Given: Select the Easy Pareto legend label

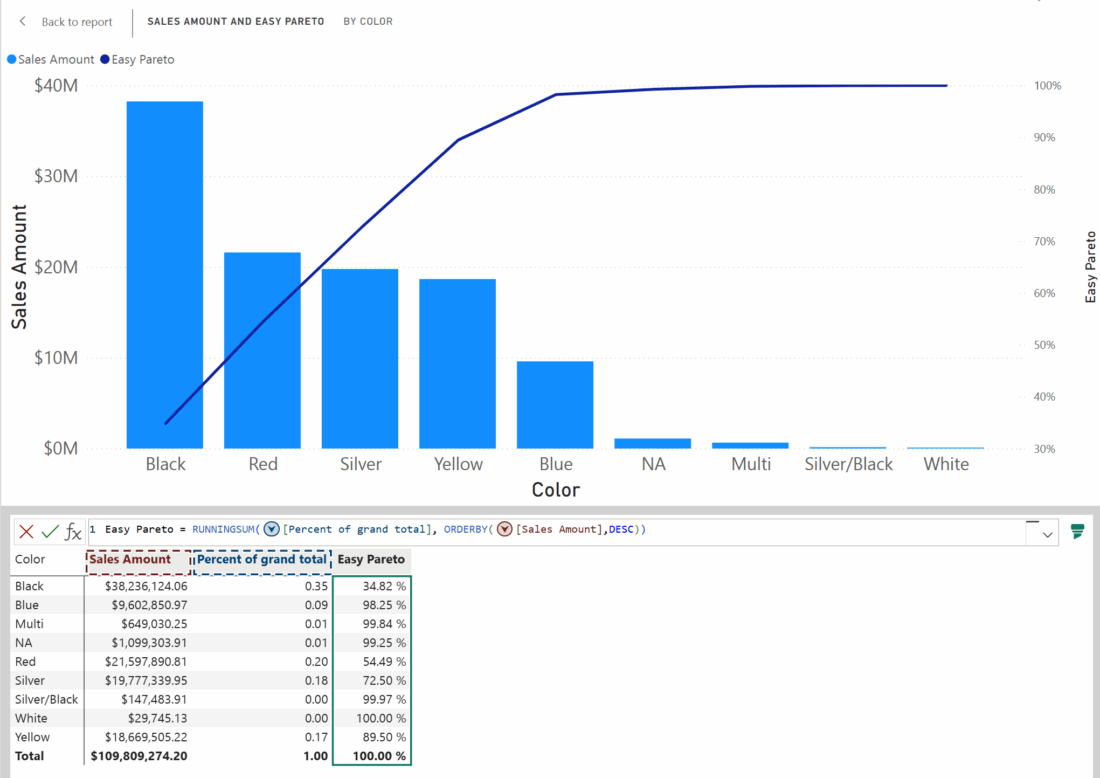Looking at the screenshot, I should point(142,60).
